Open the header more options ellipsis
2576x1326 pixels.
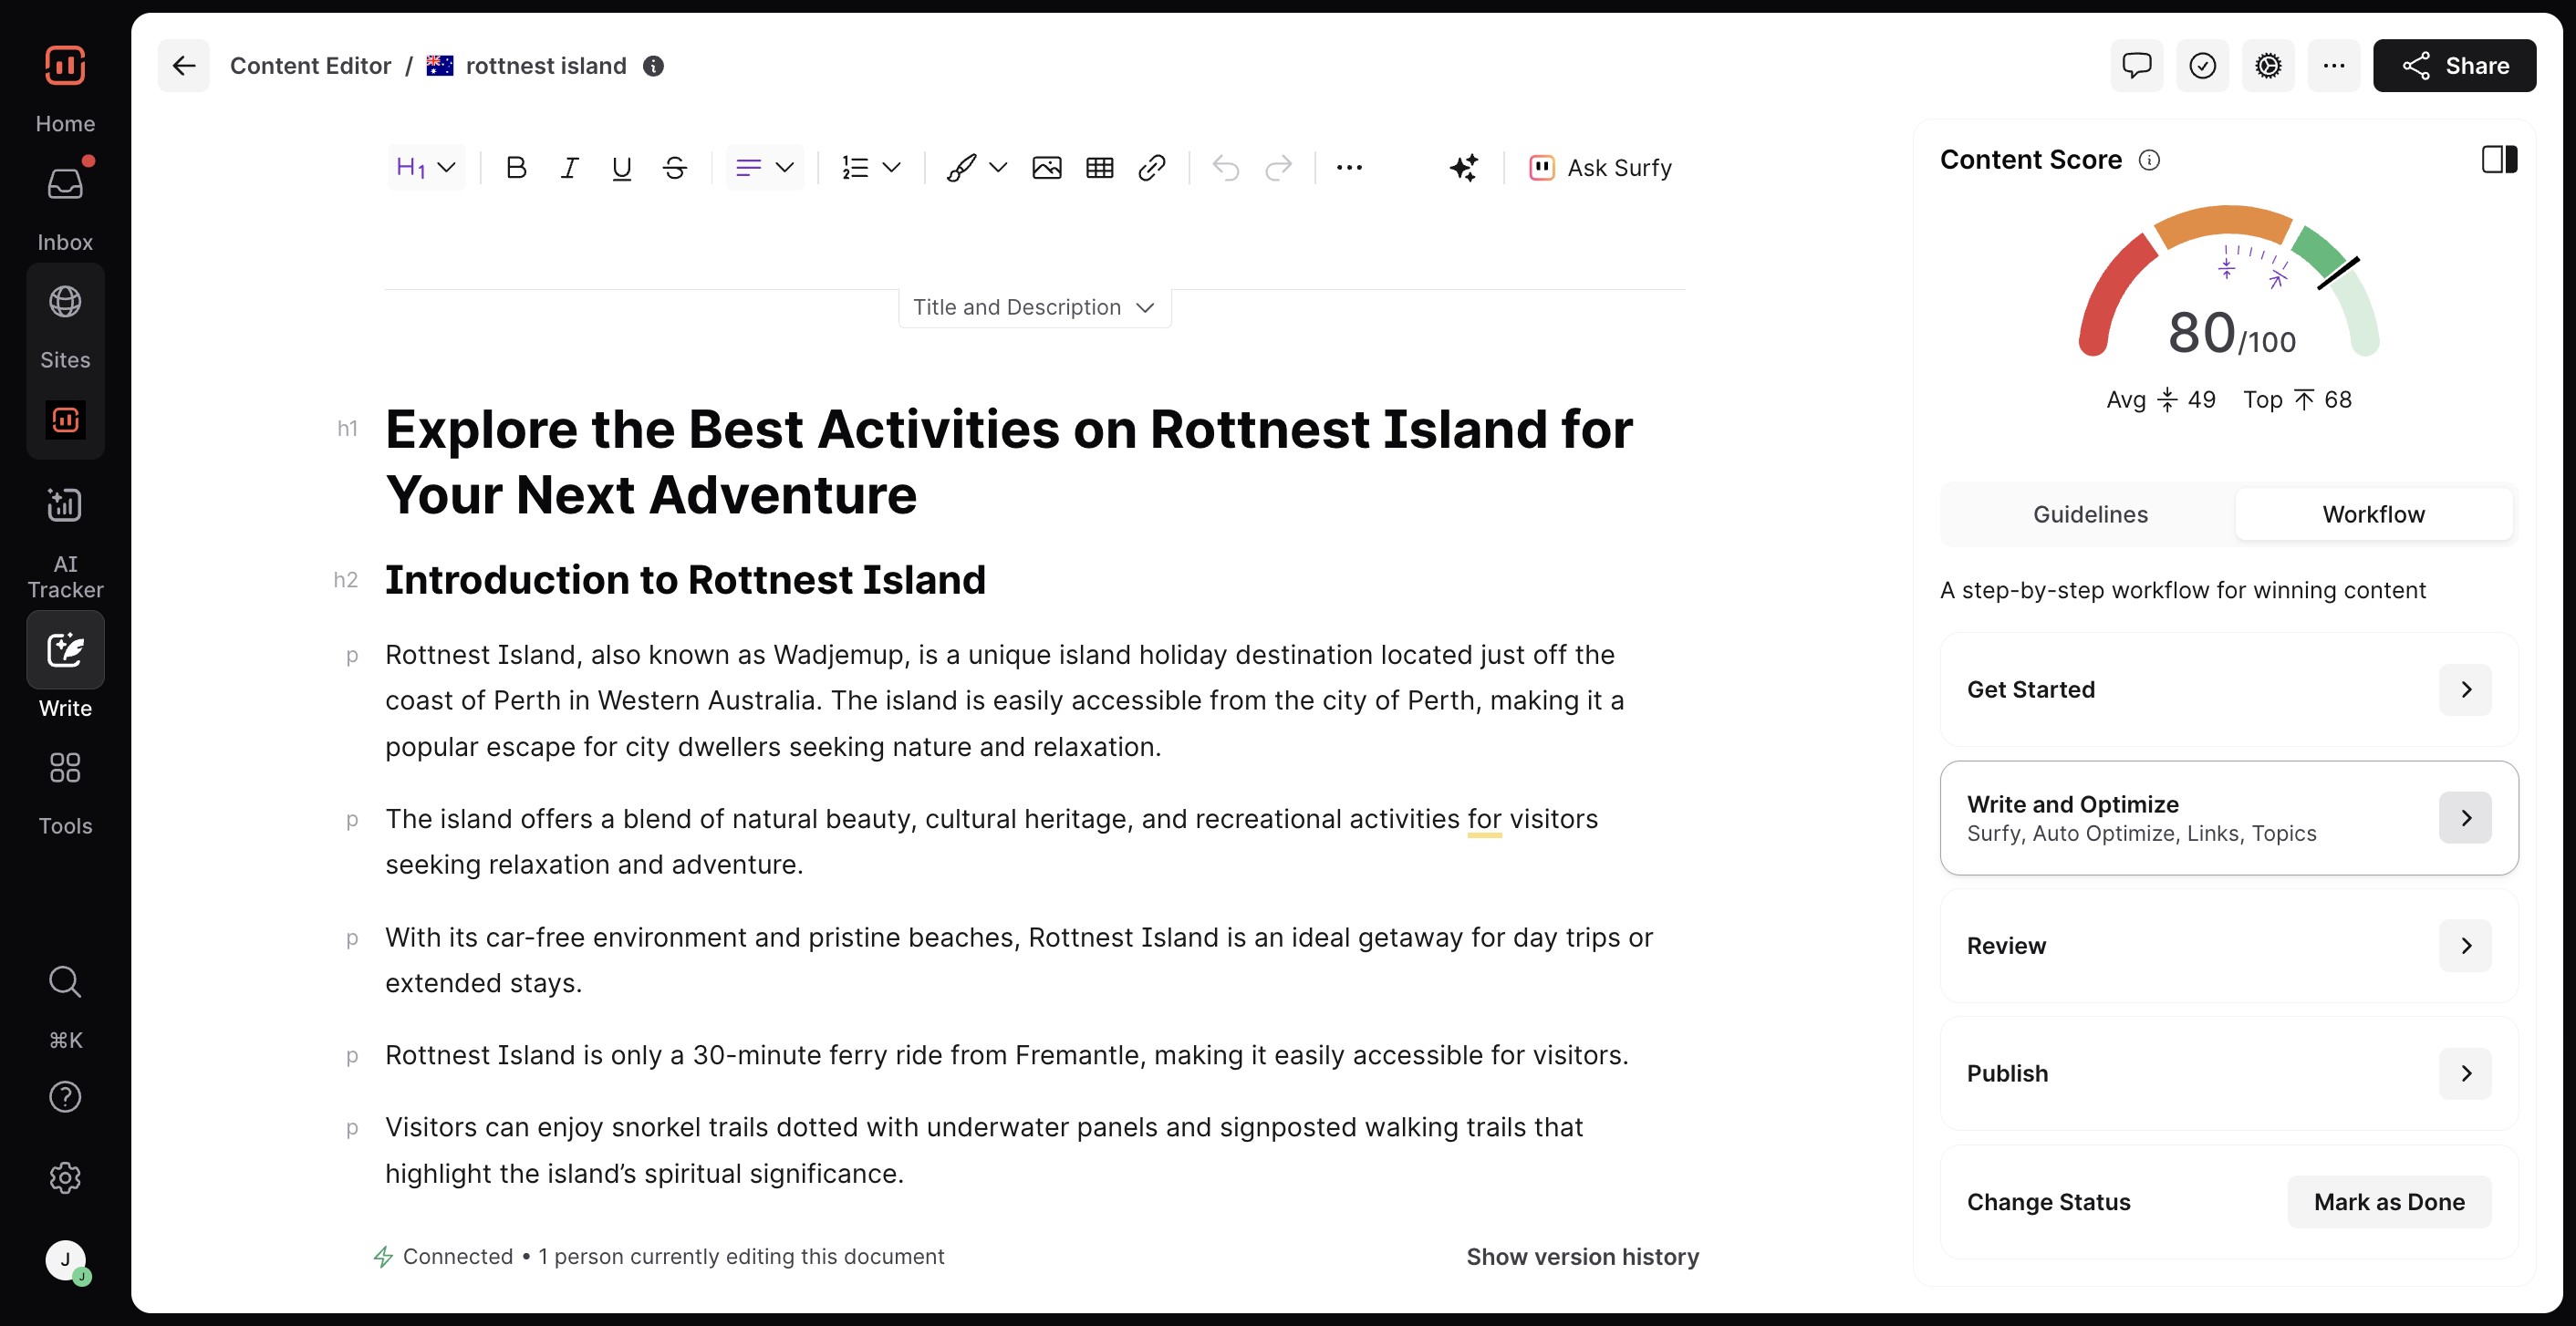pos(2334,66)
